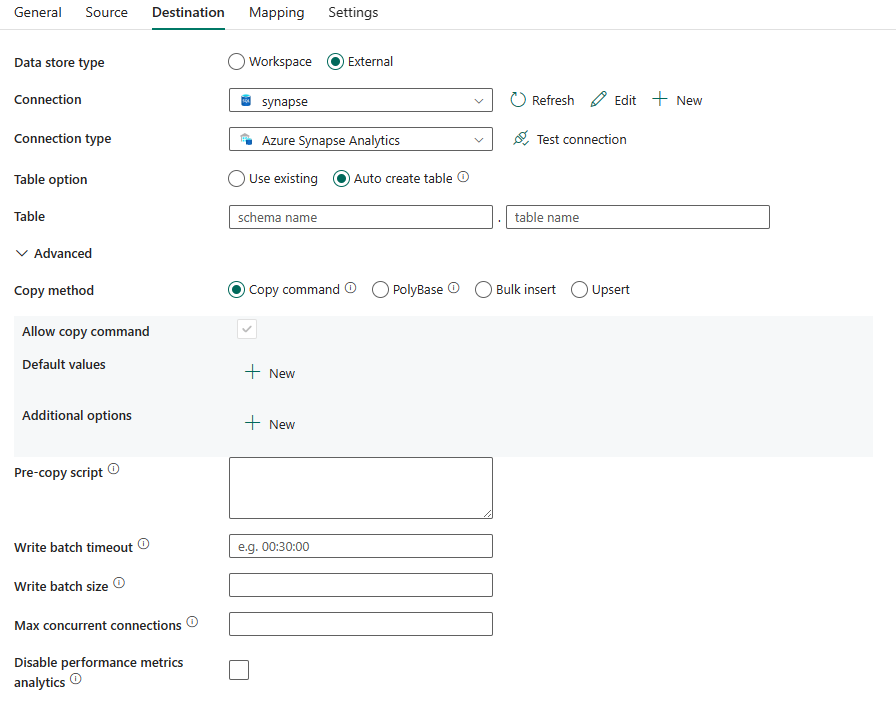Toggle the Allow copy command checkbox
Screen dimensions: 896x722
247,329
